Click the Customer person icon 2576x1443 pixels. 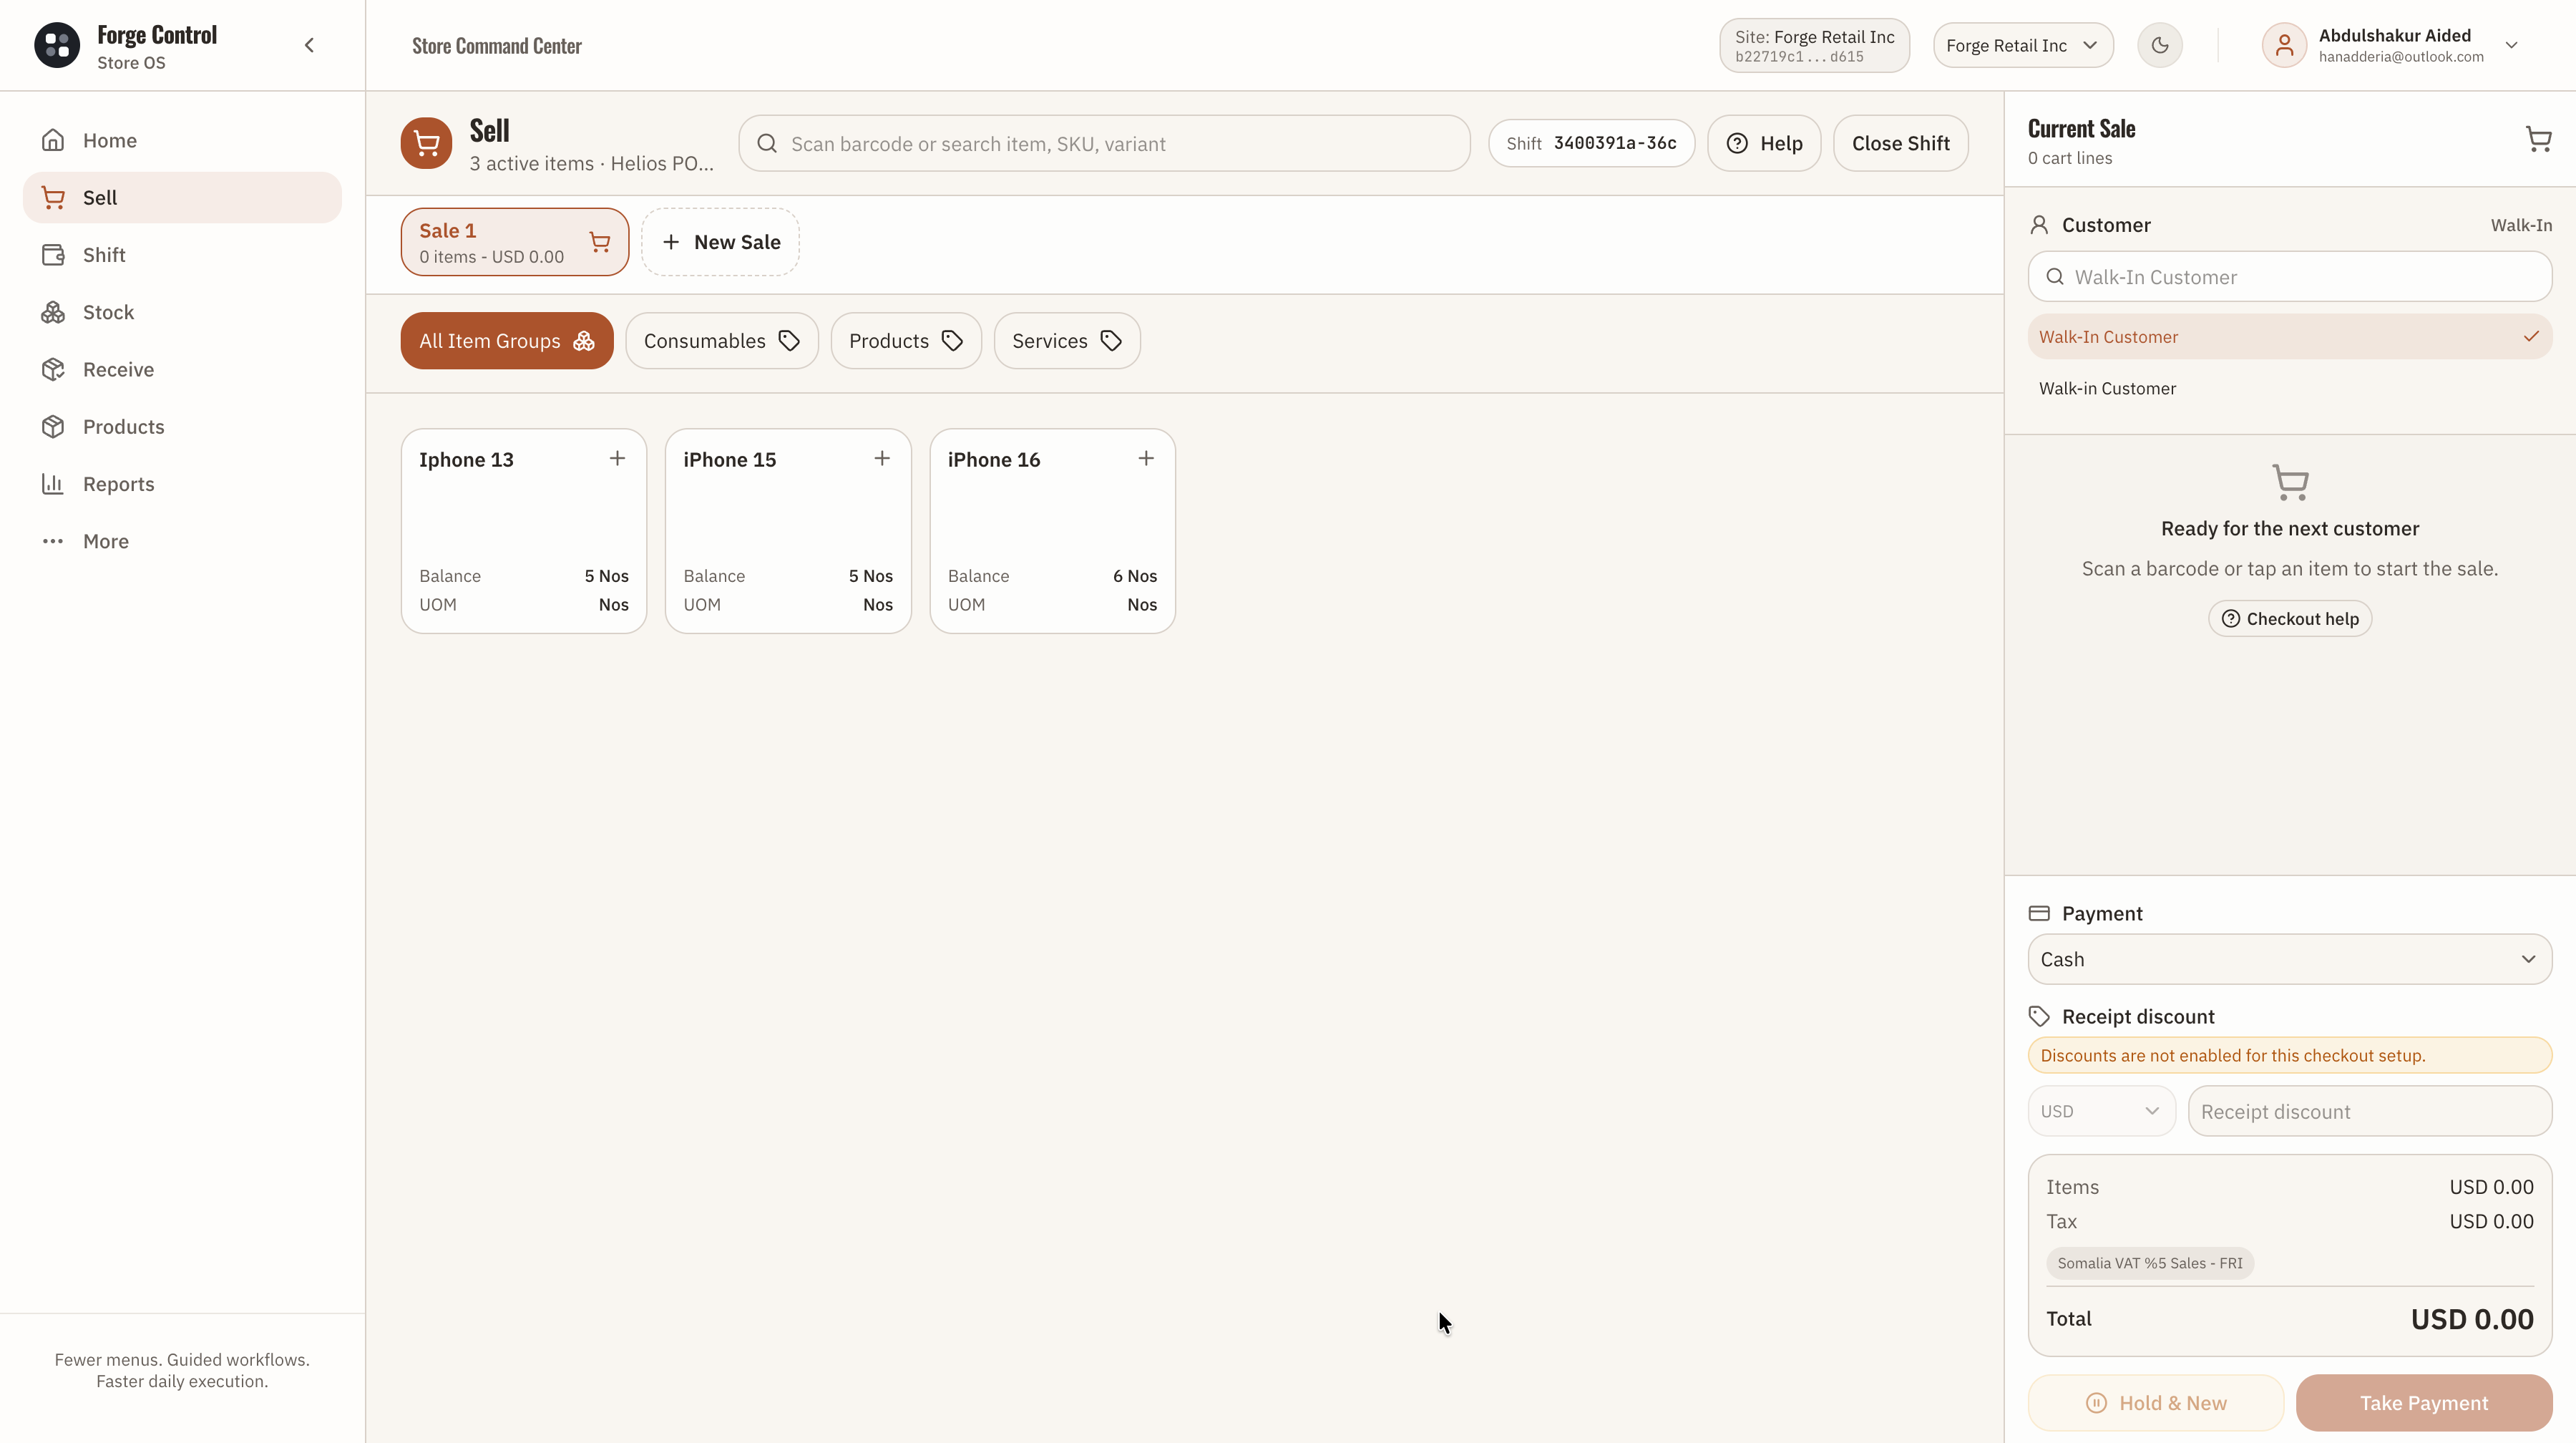point(2039,225)
